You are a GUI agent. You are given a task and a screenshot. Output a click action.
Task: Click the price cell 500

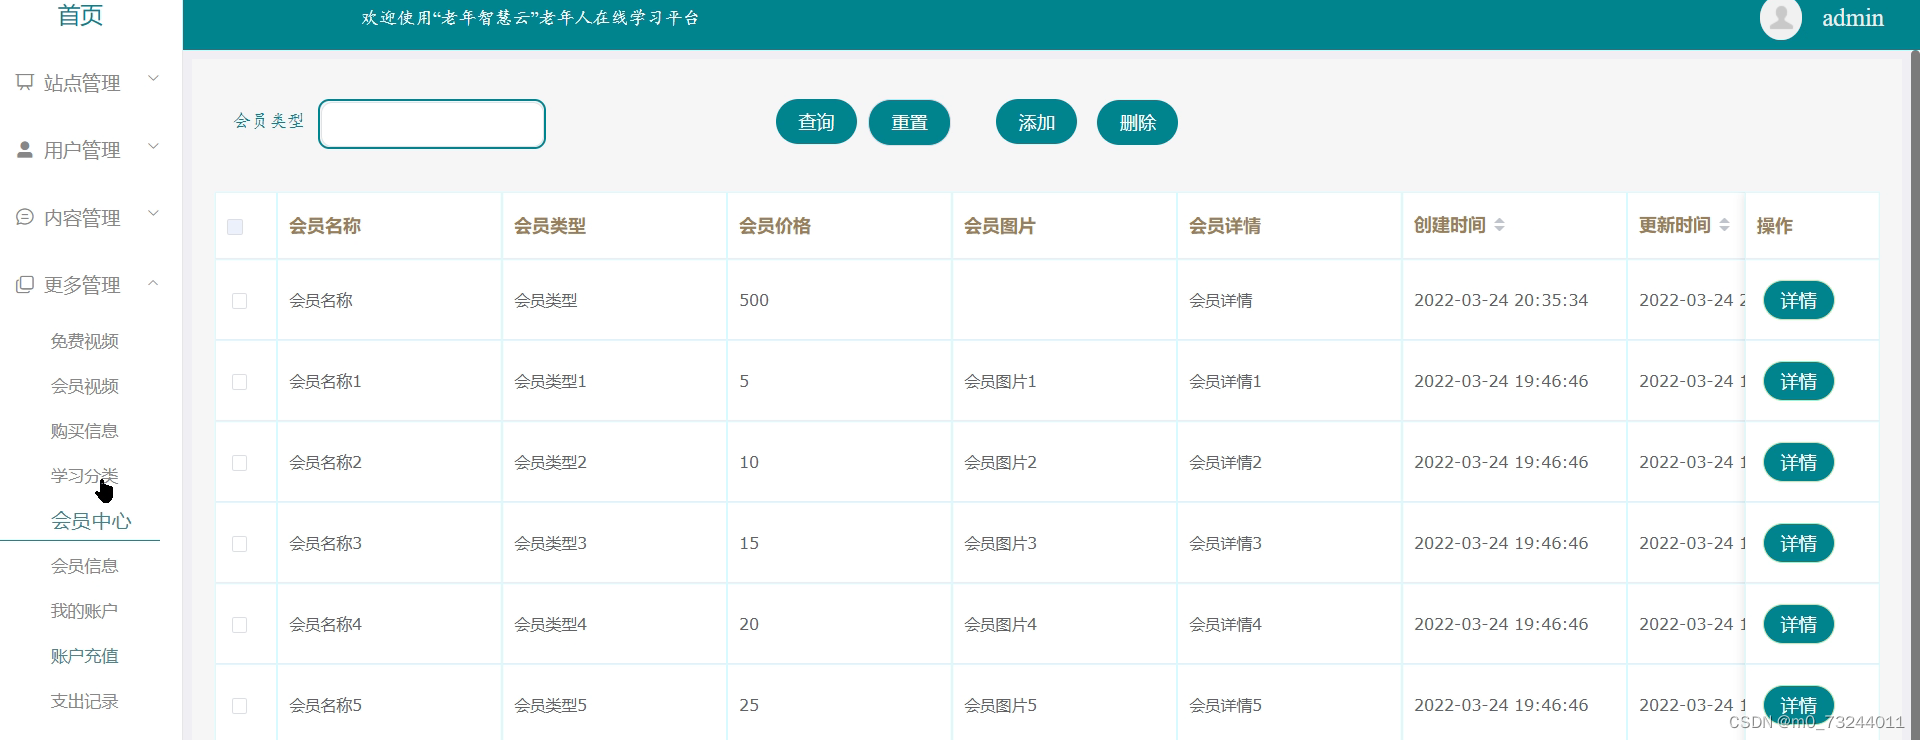[754, 300]
